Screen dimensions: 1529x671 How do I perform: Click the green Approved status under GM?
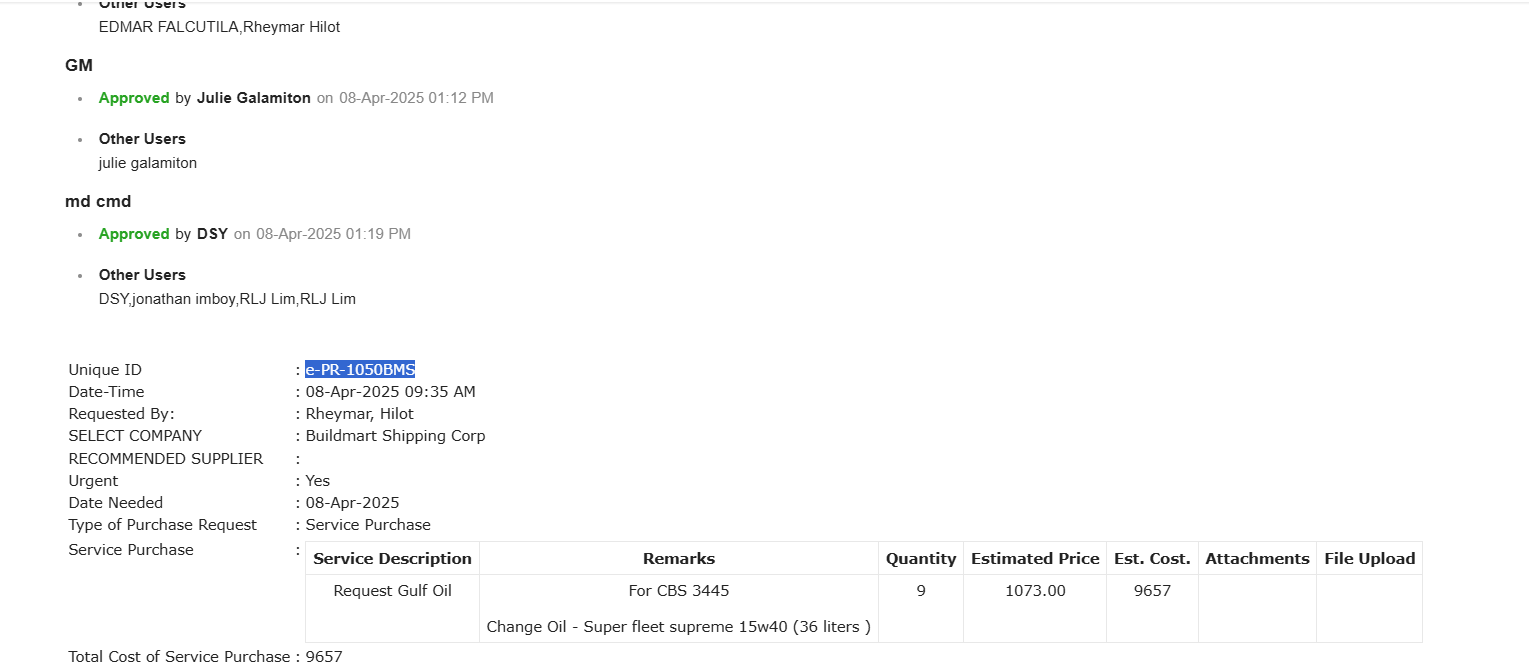pyautogui.click(x=134, y=98)
